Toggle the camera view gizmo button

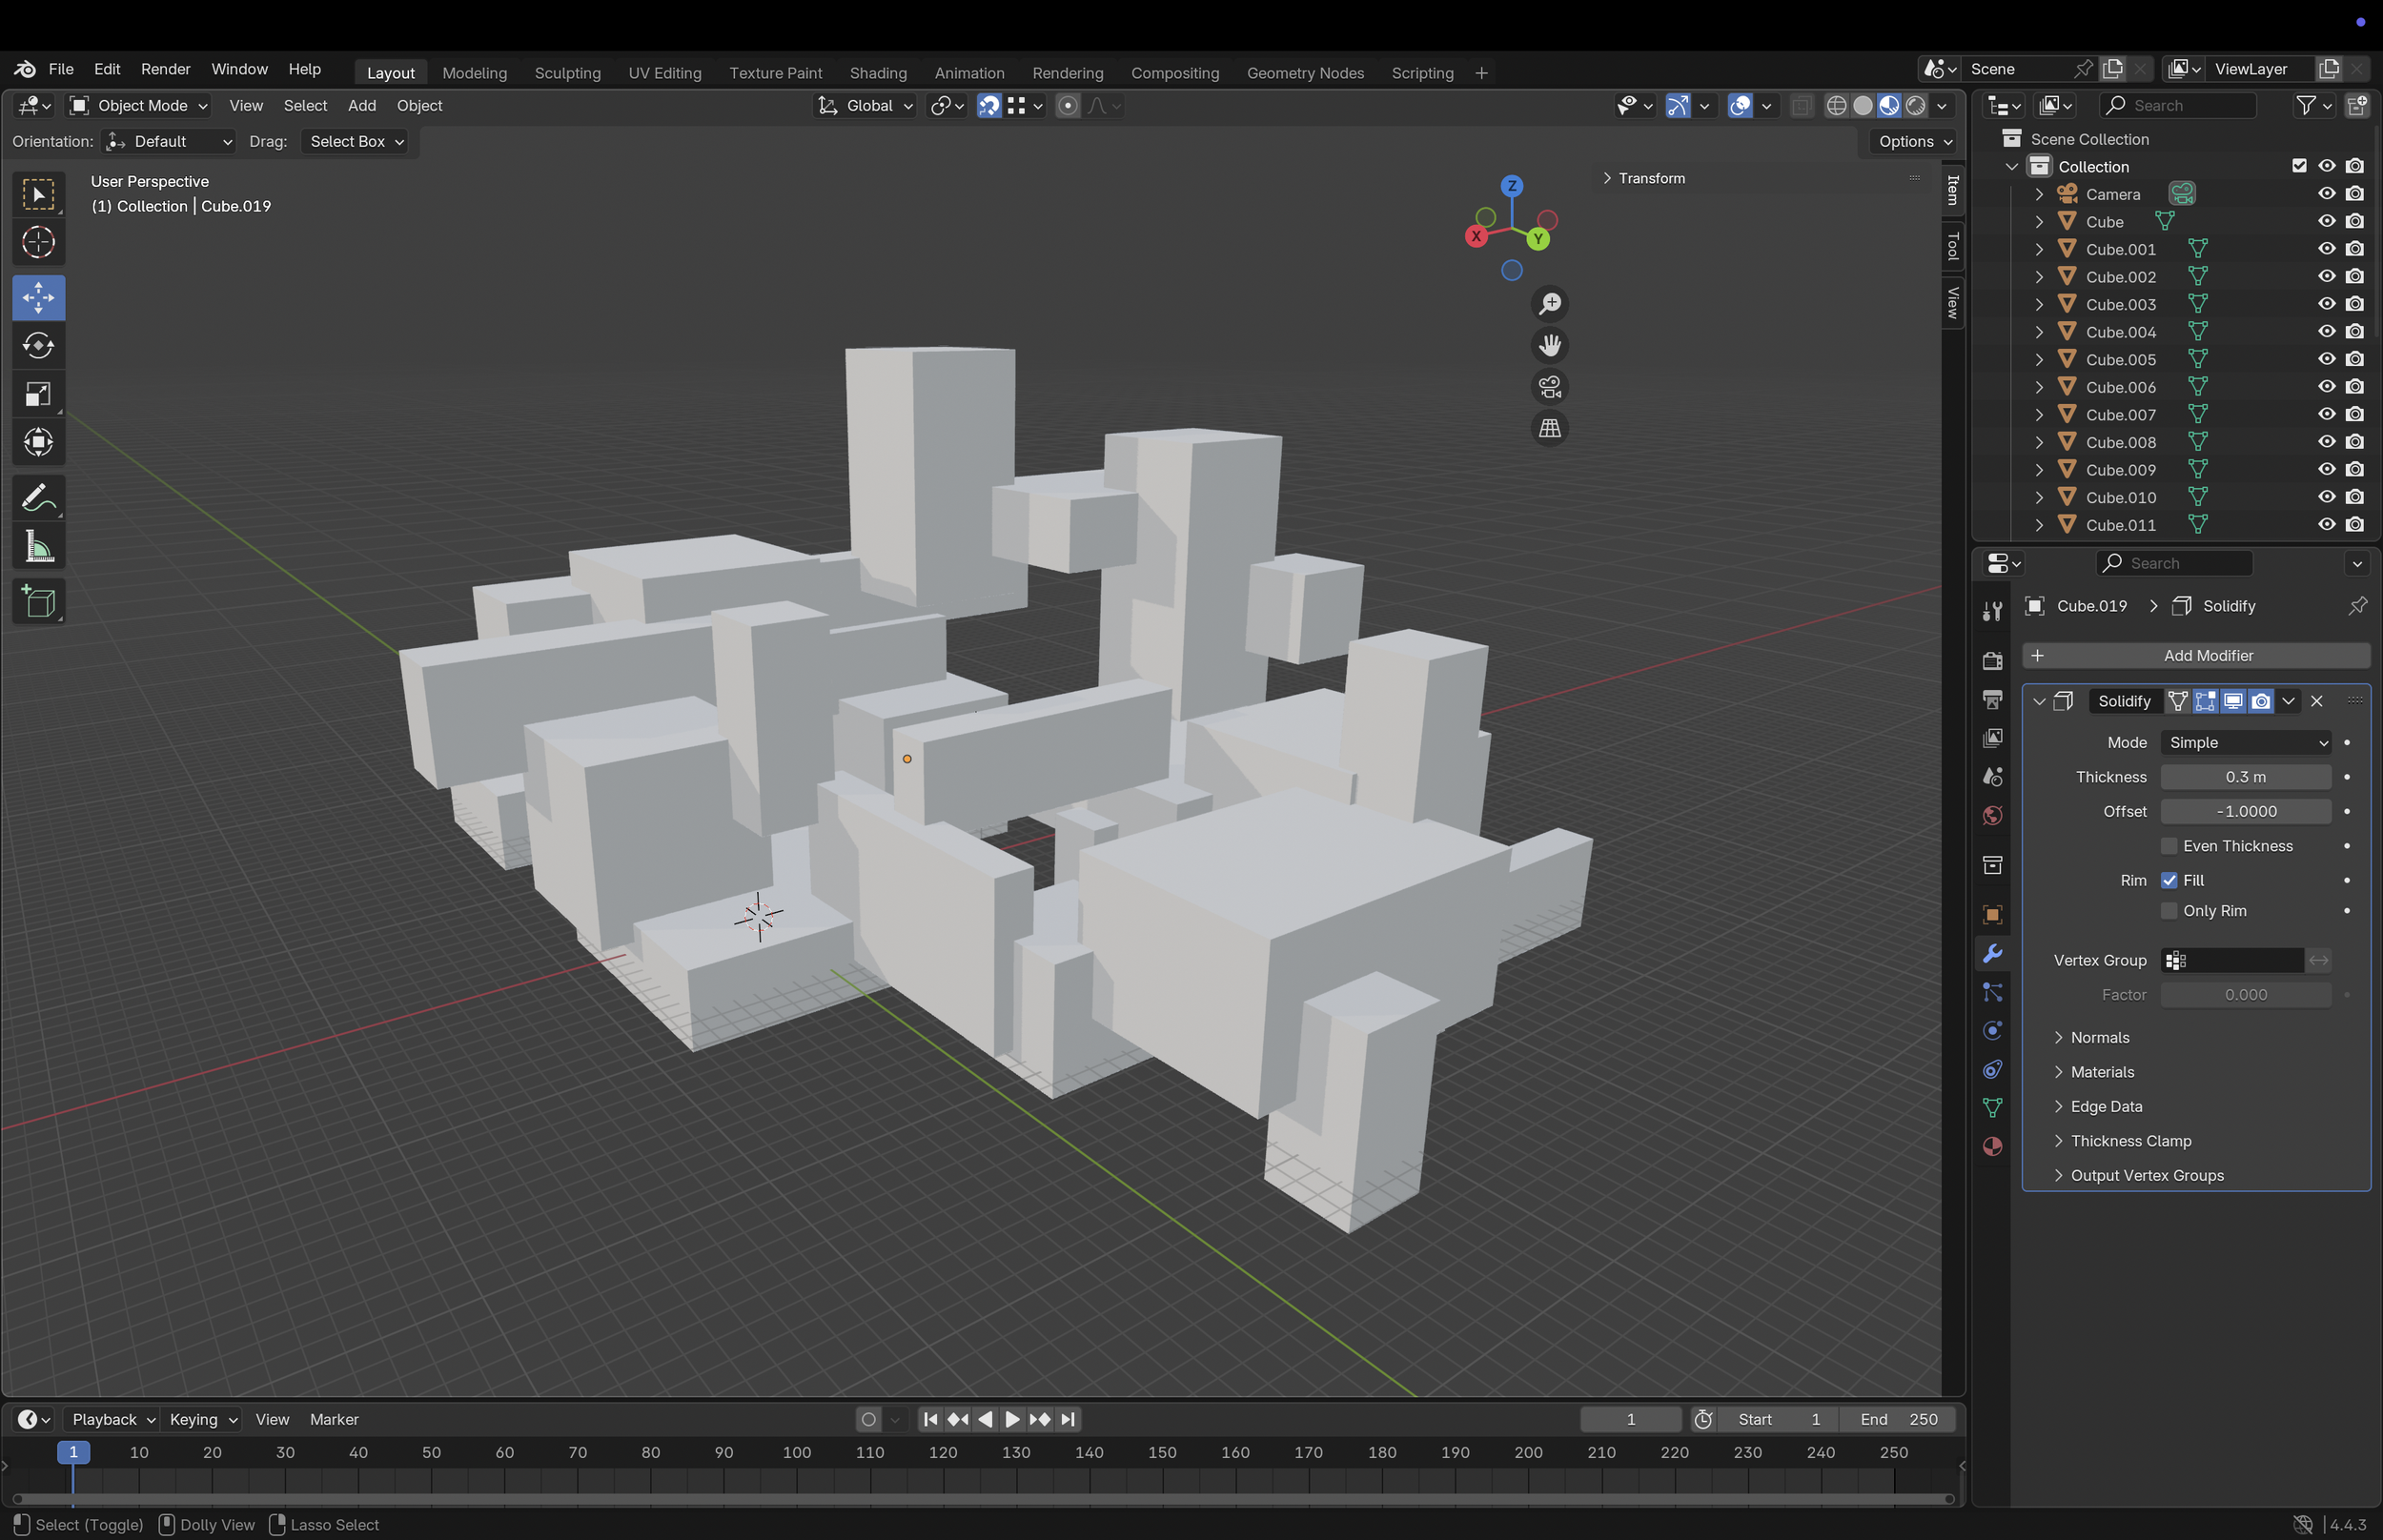pos(1549,387)
